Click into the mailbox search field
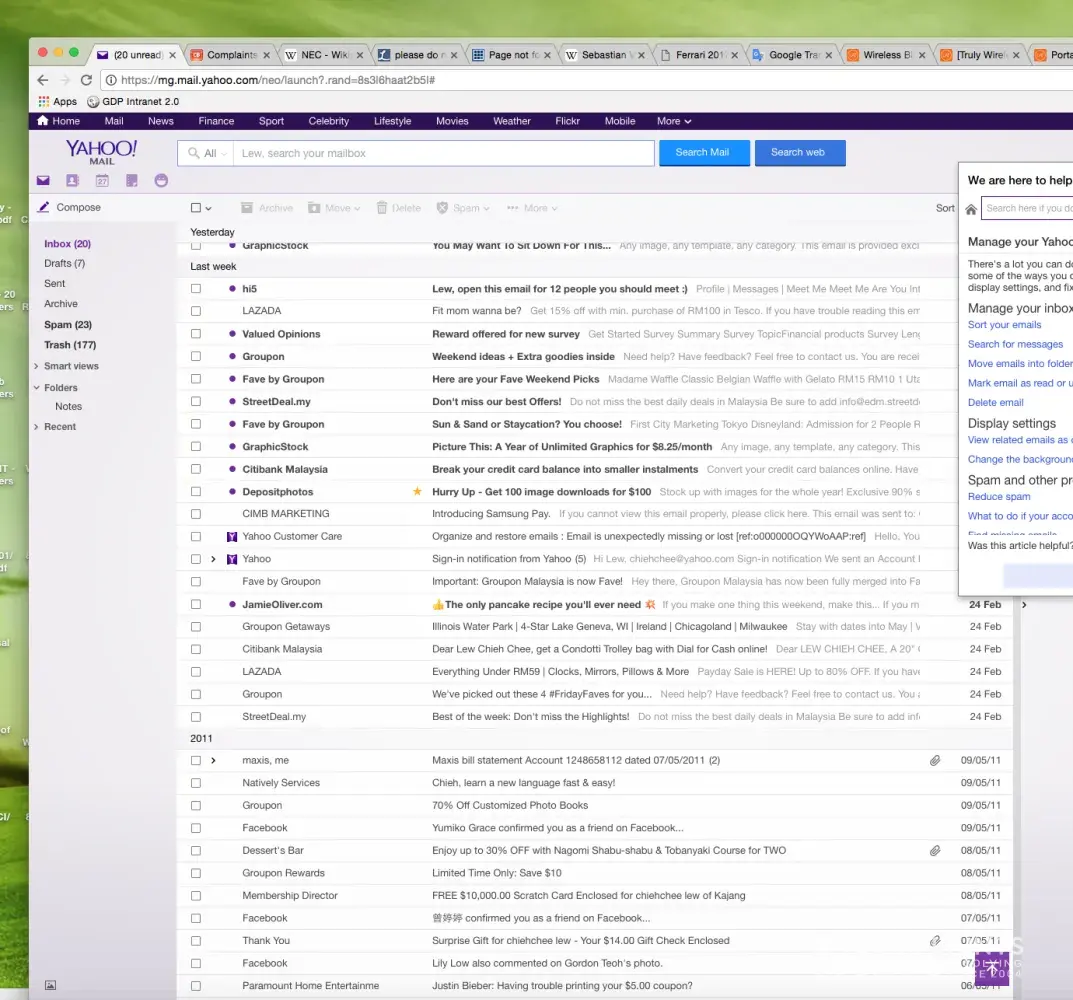Screen dimensions: 1073x1000 443,154
